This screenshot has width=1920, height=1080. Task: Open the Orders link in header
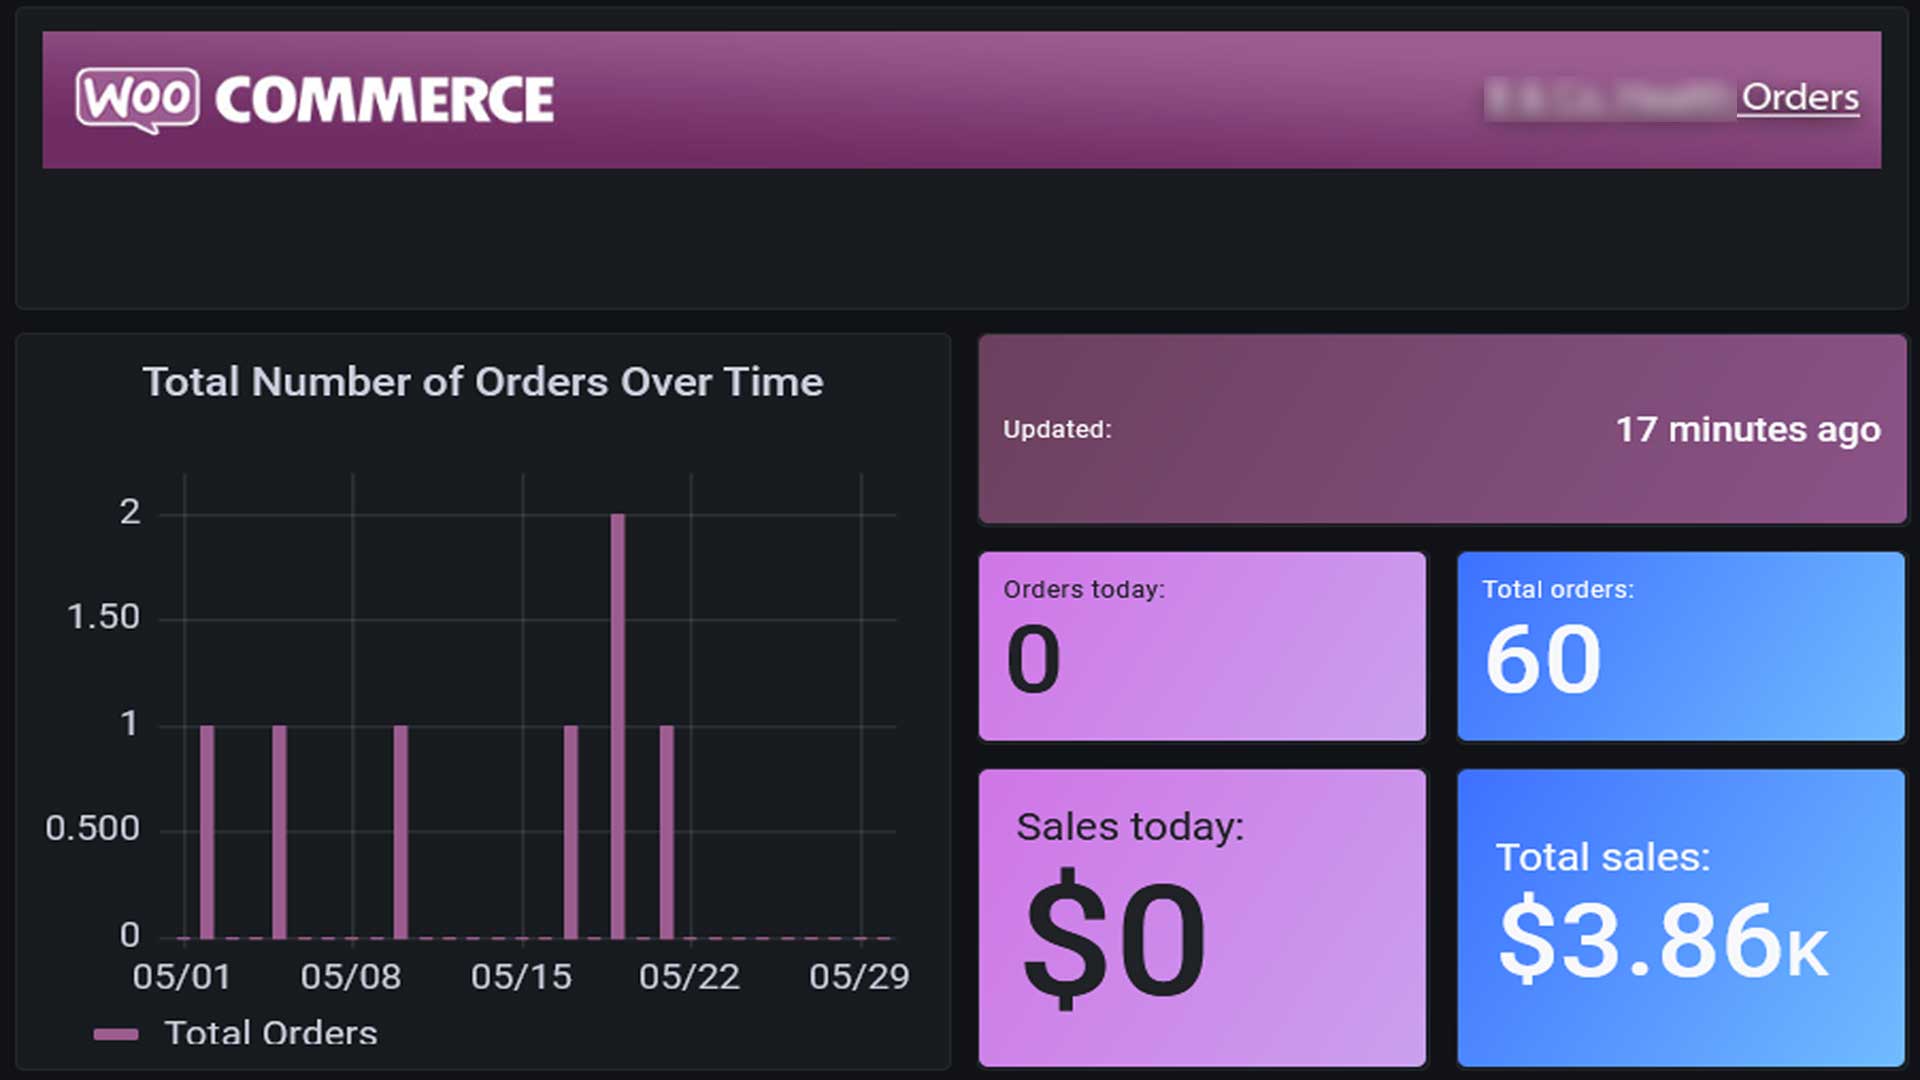coord(1800,98)
